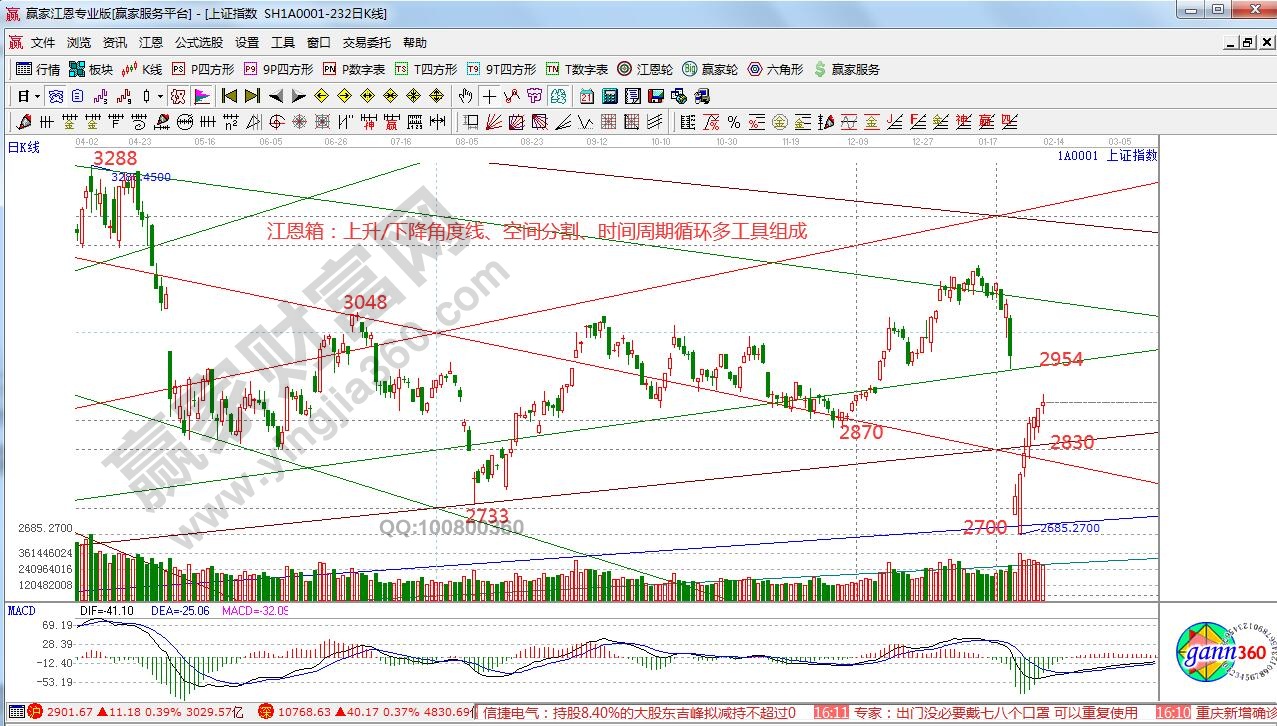Click the scrolling news headline about 信捷电气
The image size is (1277, 726).
[x=640, y=713]
